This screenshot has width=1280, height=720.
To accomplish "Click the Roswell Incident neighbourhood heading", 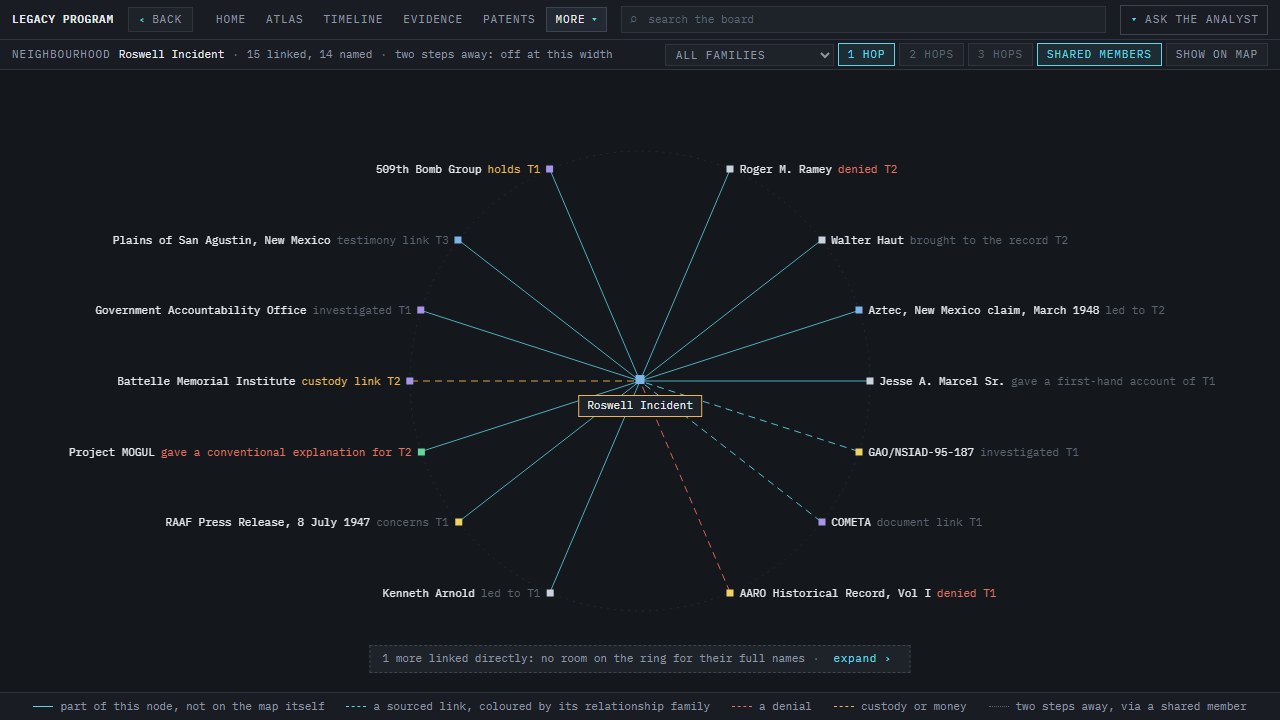I will [x=172, y=54].
